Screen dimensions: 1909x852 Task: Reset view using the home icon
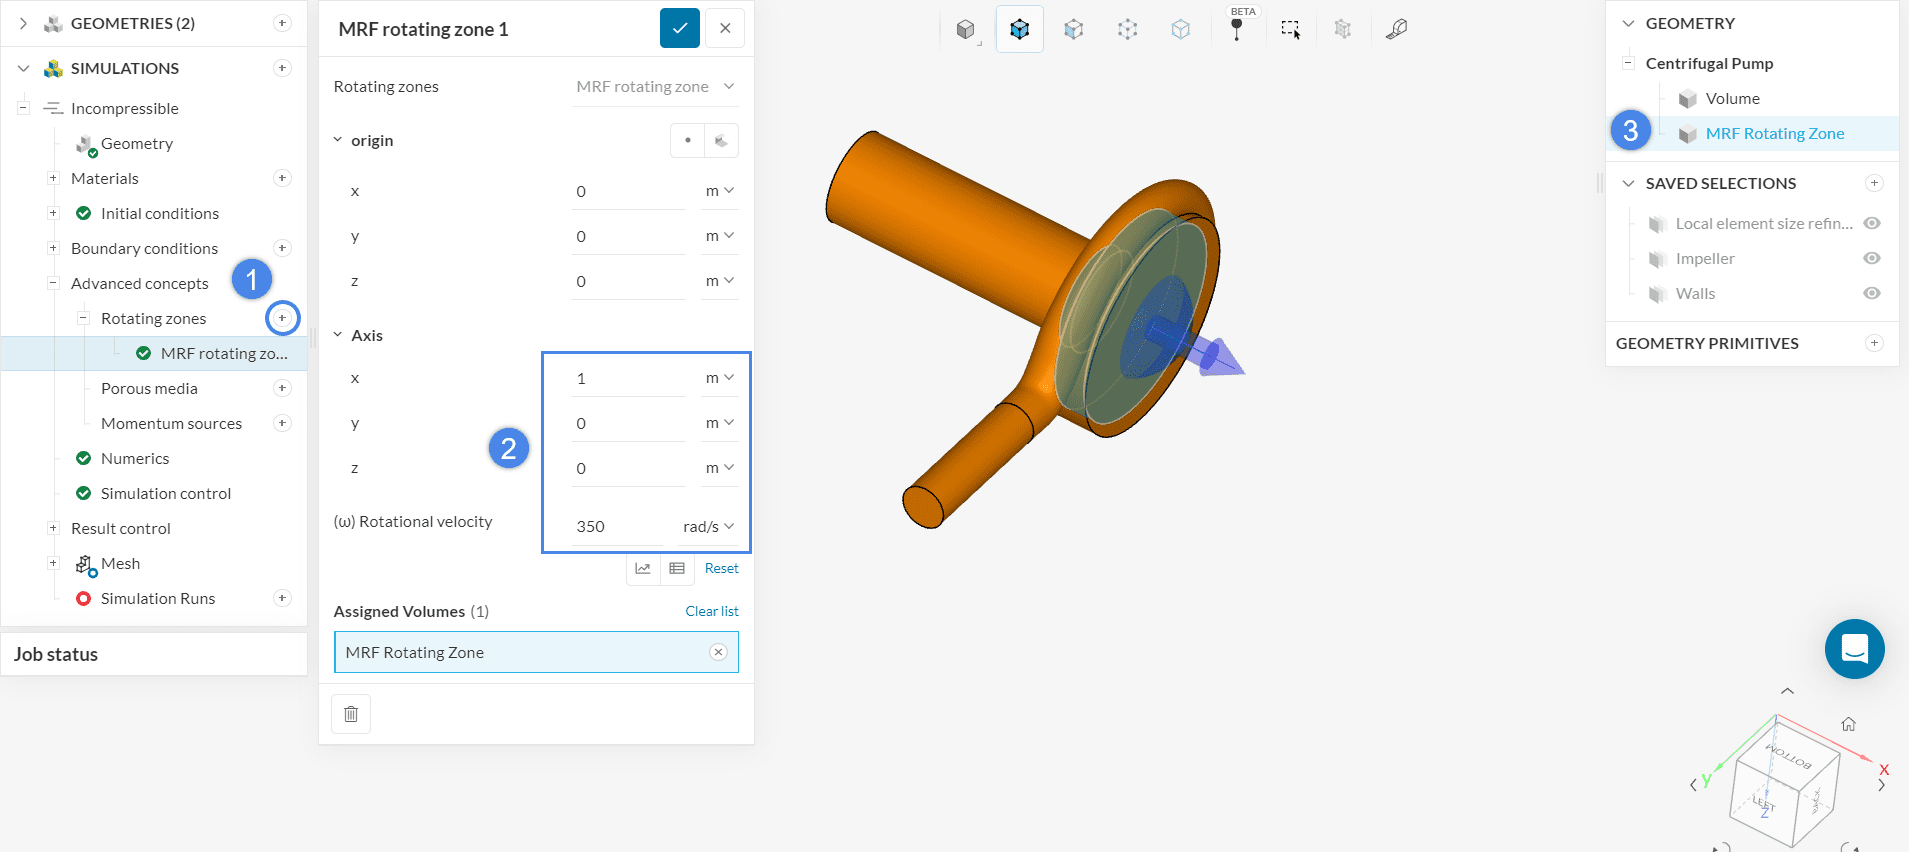tap(1848, 724)
